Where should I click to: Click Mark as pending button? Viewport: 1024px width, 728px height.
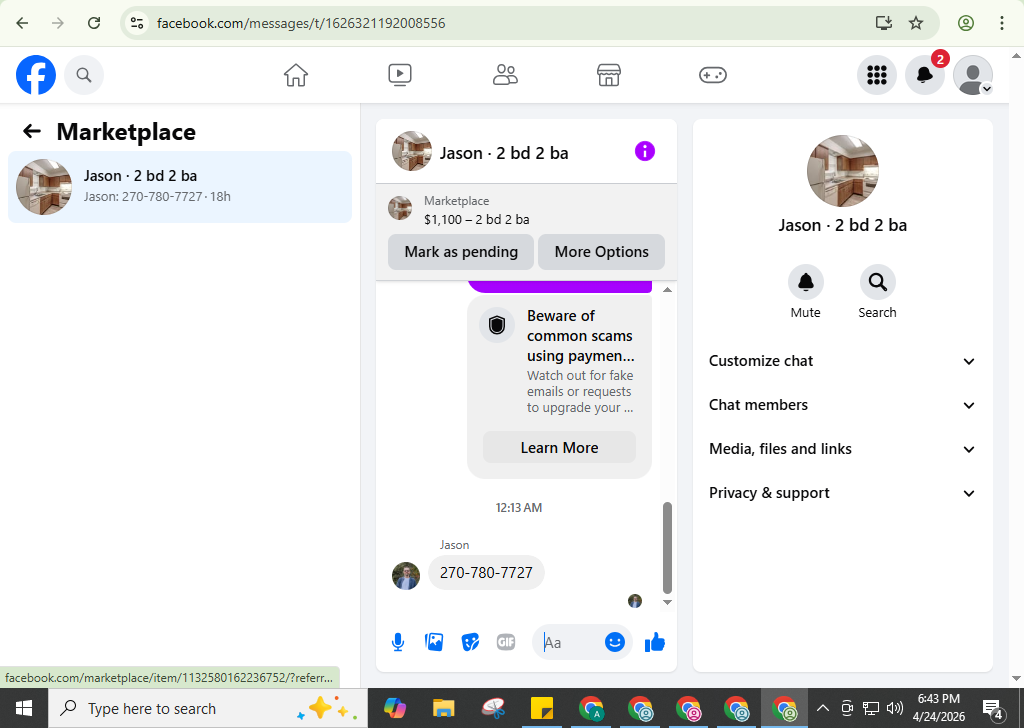pyautogui.click(x=461, y=252)
